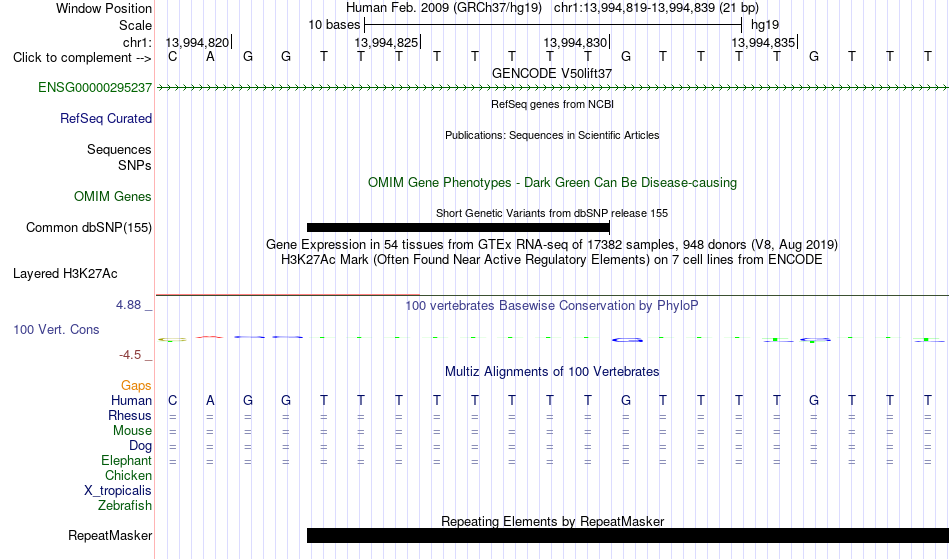Click the Layered H3K27Ac track label
This screenshot has height=559, width=950.
point(65,274)
